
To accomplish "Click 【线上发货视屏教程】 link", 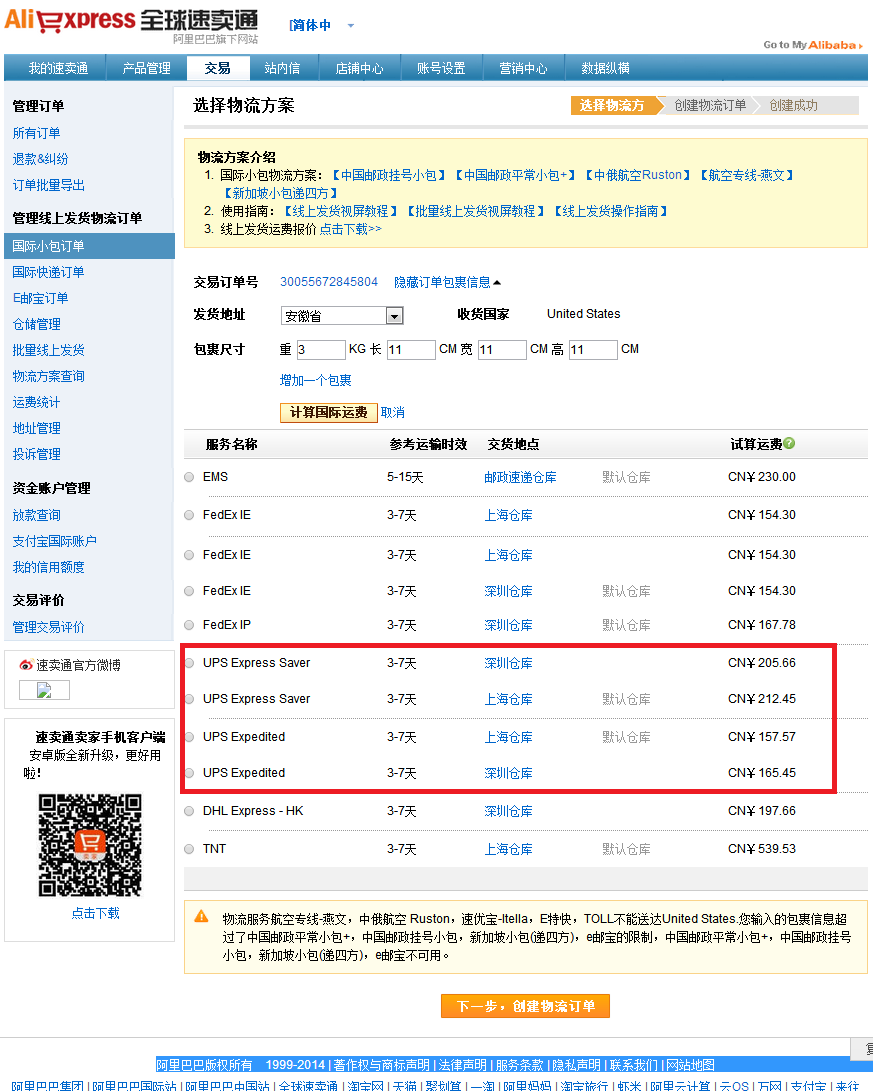I will pyautogui.click(x=340, y=211).
